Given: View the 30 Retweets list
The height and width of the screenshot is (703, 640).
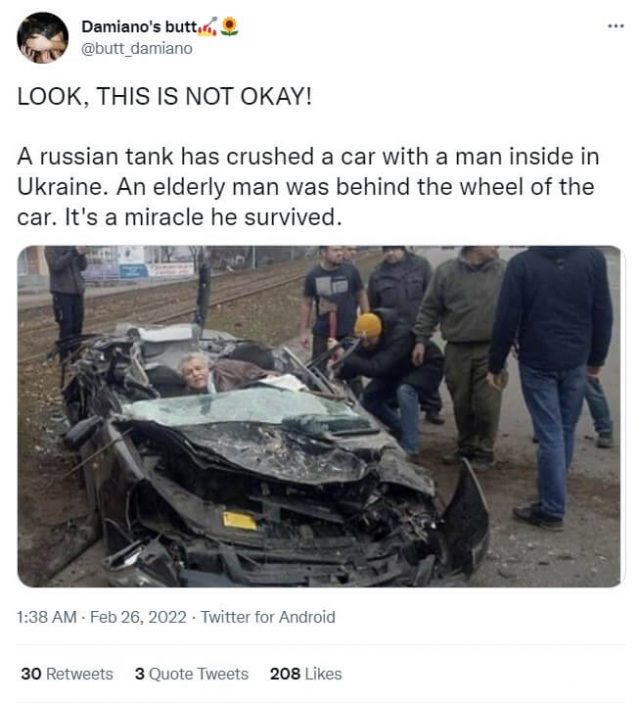Looking at the screenshot, I should click(67, 674).
